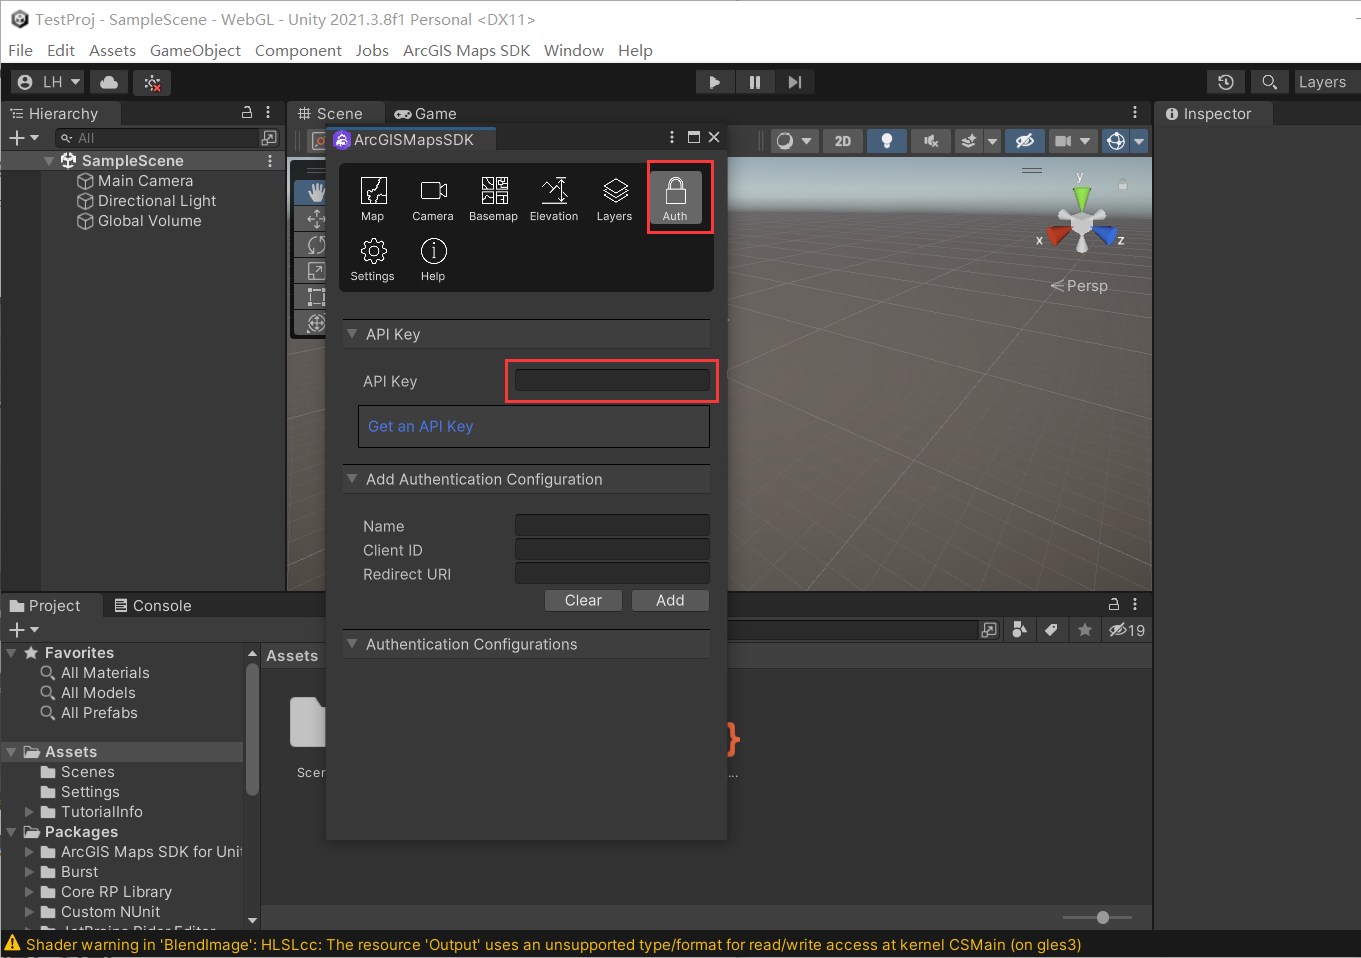Select the Auth lock icon

(675, 198)
